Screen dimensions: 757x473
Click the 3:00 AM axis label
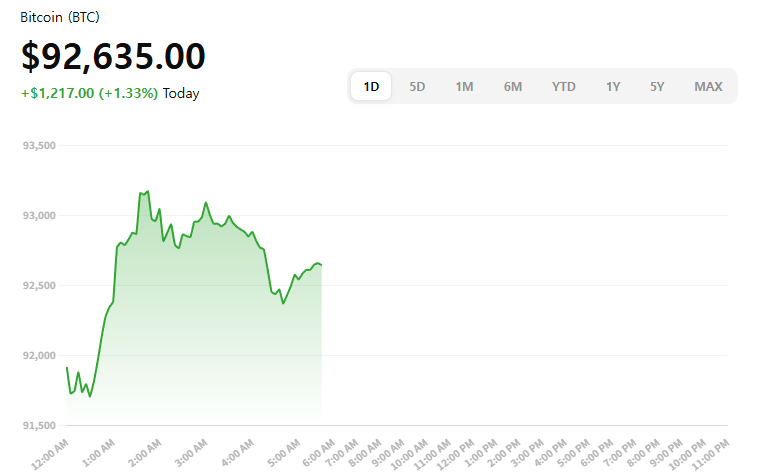tap(190, 453)
